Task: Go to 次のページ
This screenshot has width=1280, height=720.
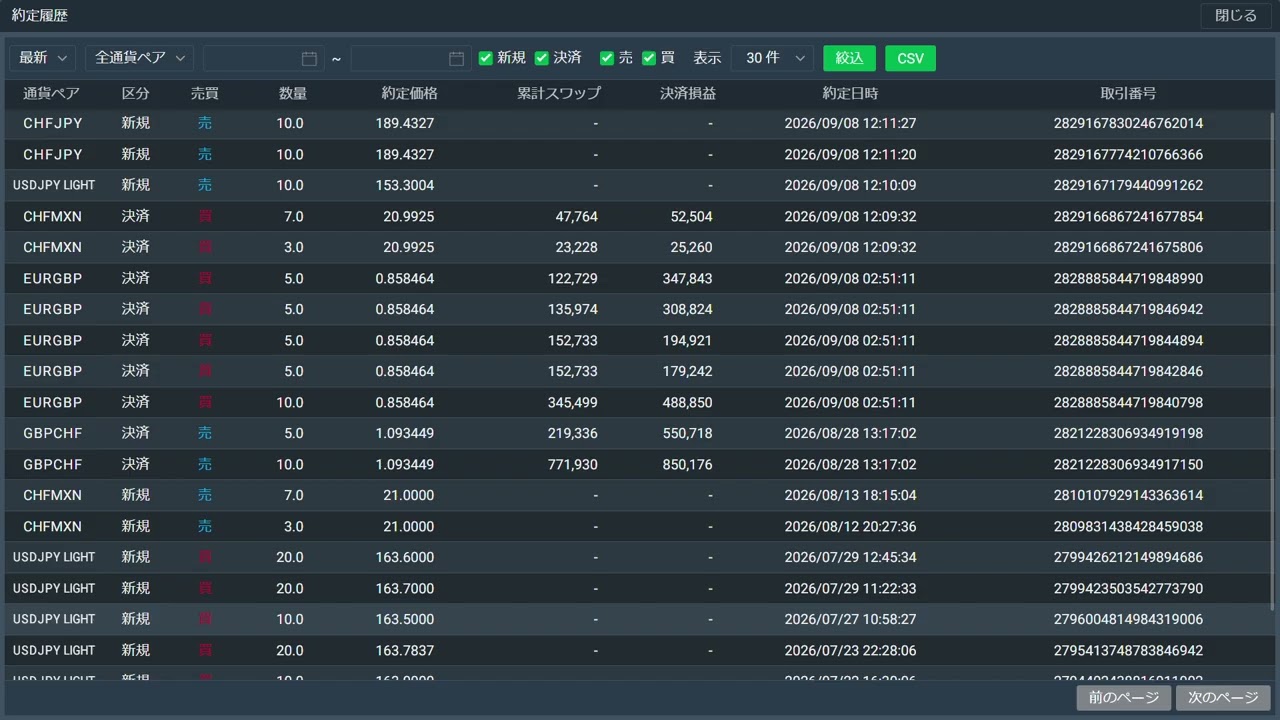Action: [x=1224, y=698]
